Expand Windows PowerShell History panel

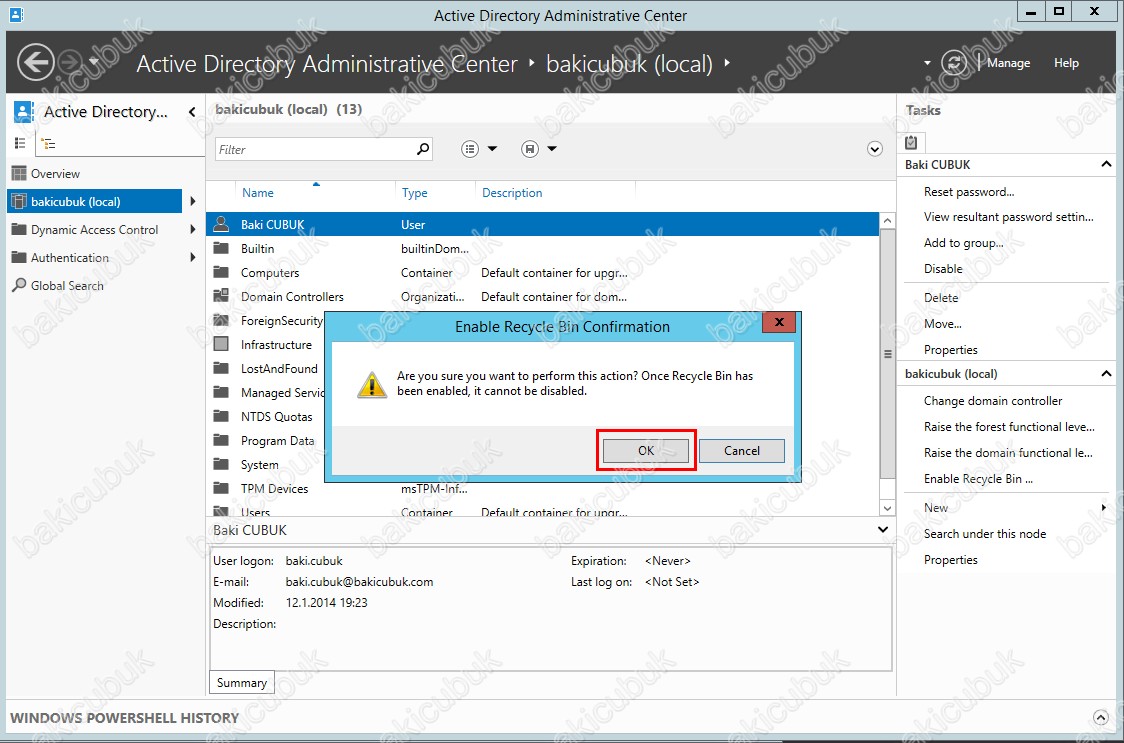tap(1100, 717)
